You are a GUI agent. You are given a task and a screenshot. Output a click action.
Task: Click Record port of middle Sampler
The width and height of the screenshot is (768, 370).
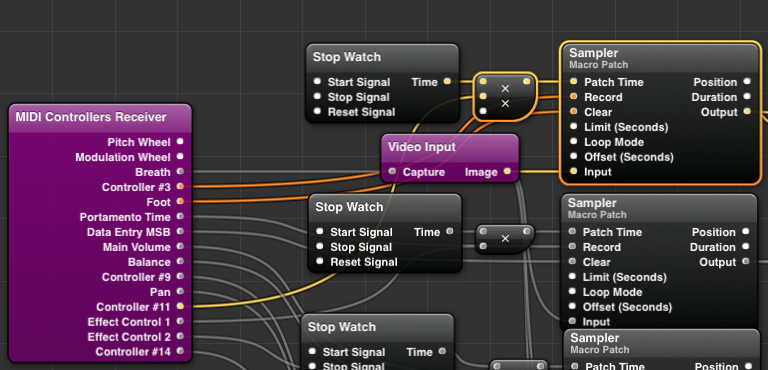tap(572, 247)
